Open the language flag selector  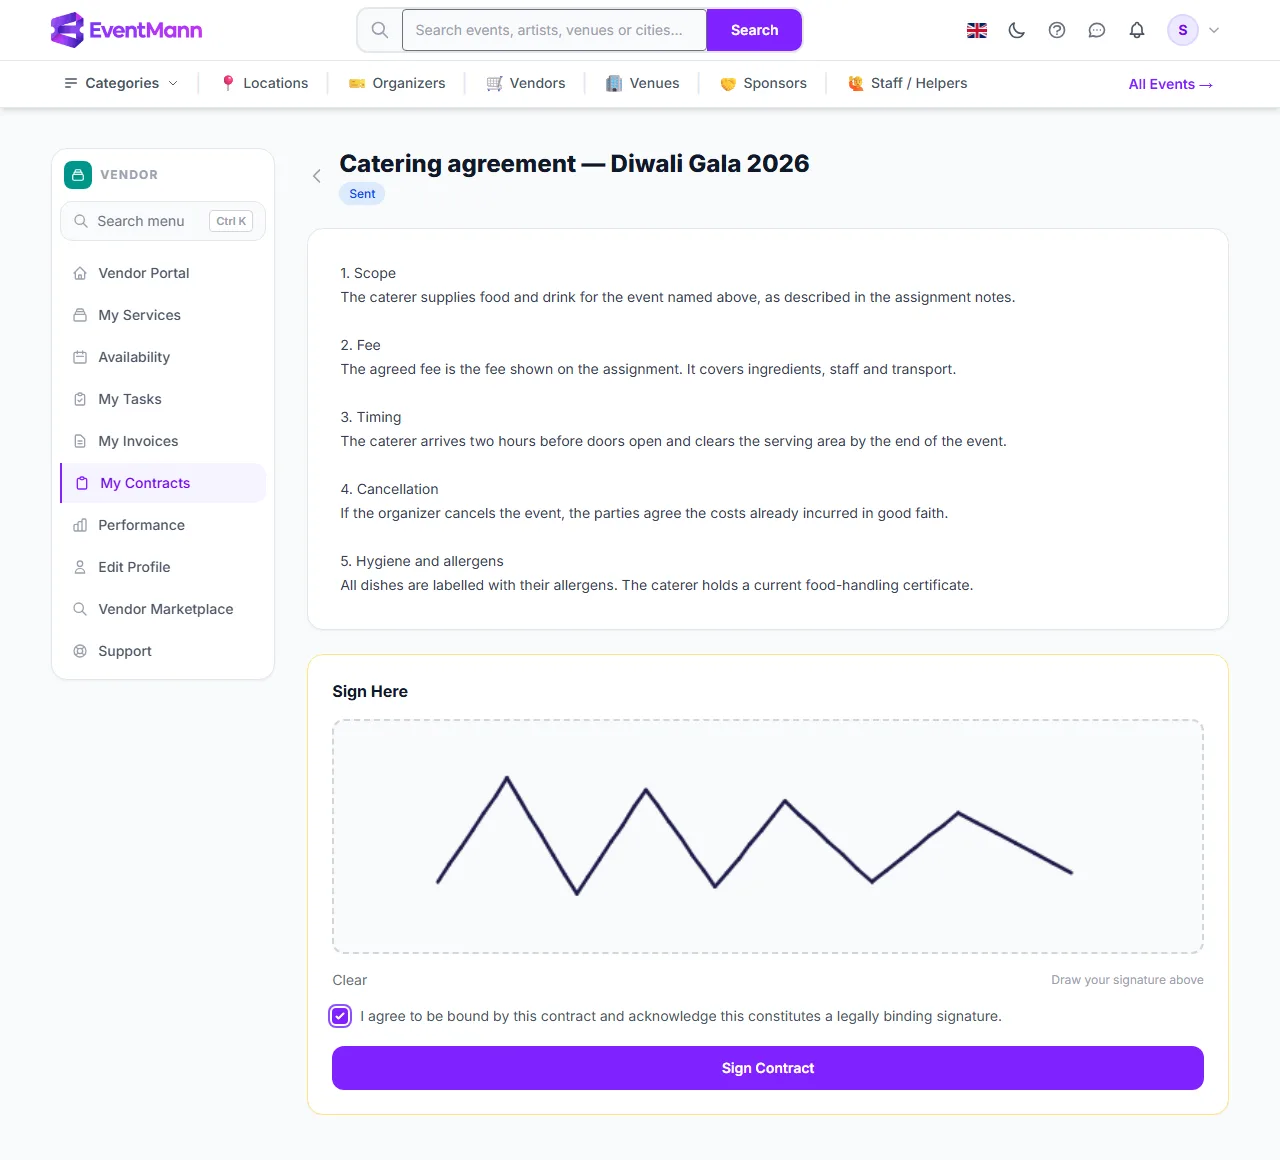[x=977, y=30]
